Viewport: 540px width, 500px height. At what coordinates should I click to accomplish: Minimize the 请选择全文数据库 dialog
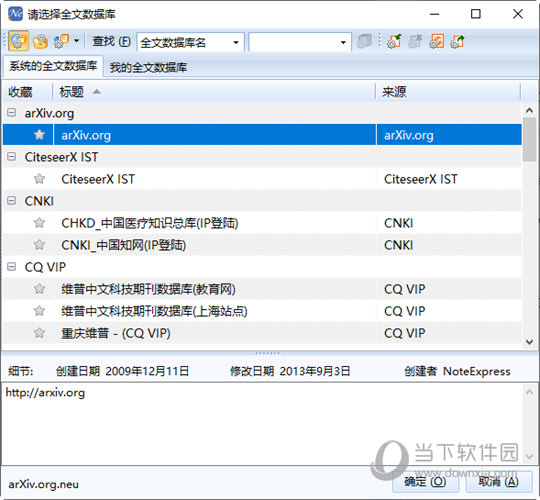point(435,14)
